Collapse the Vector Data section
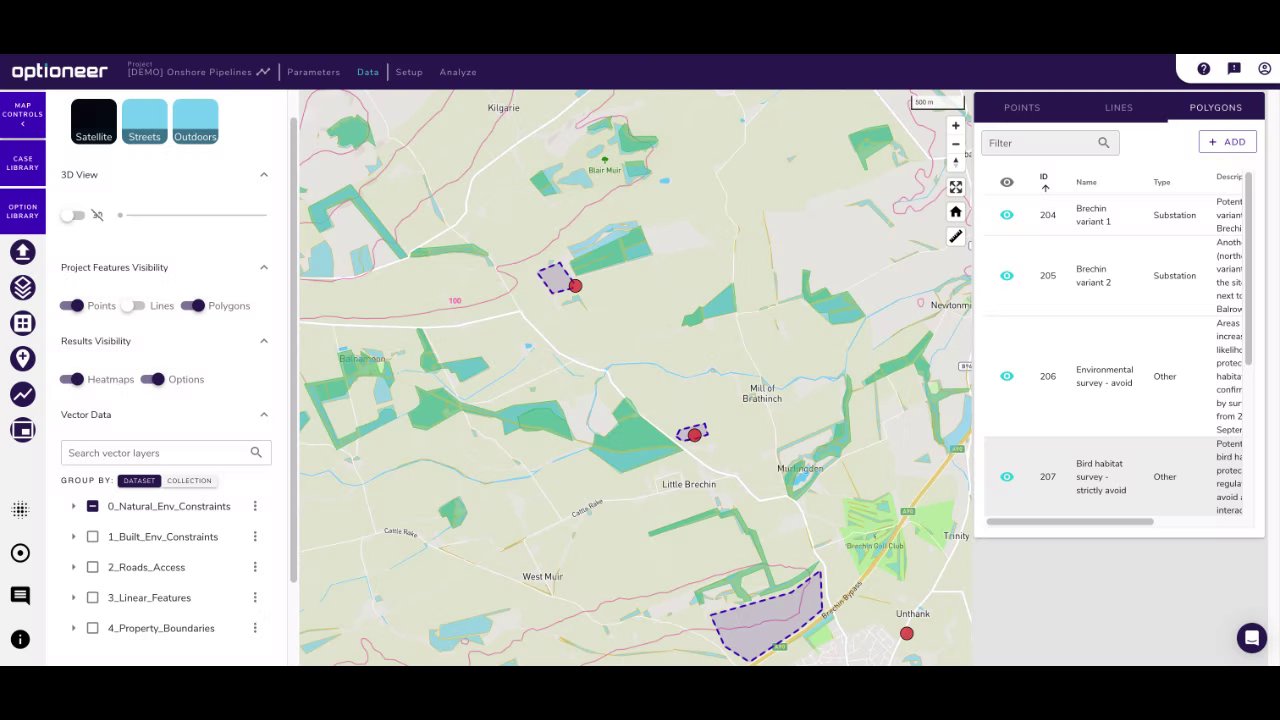 tap(264, 415)
